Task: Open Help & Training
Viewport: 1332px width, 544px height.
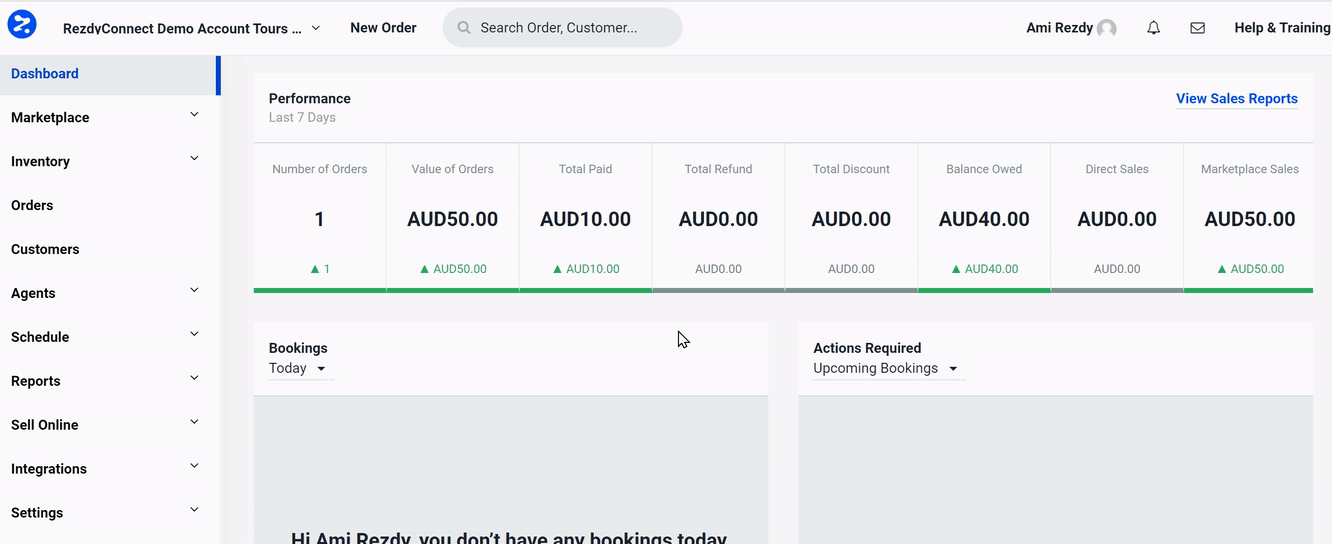Action: (1282, 28)
